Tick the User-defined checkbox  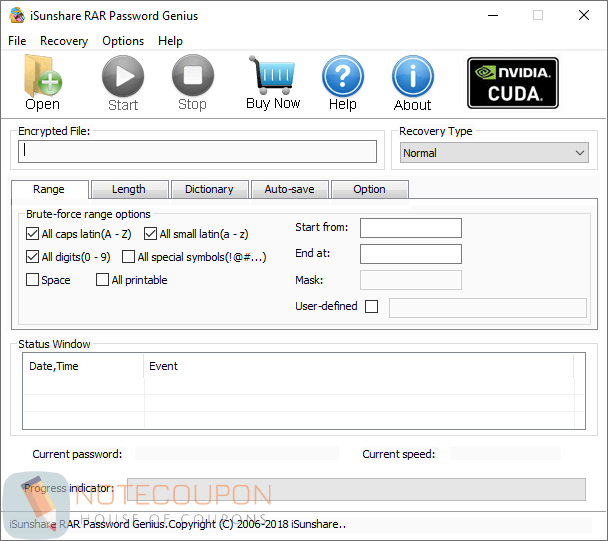point(371,306)
